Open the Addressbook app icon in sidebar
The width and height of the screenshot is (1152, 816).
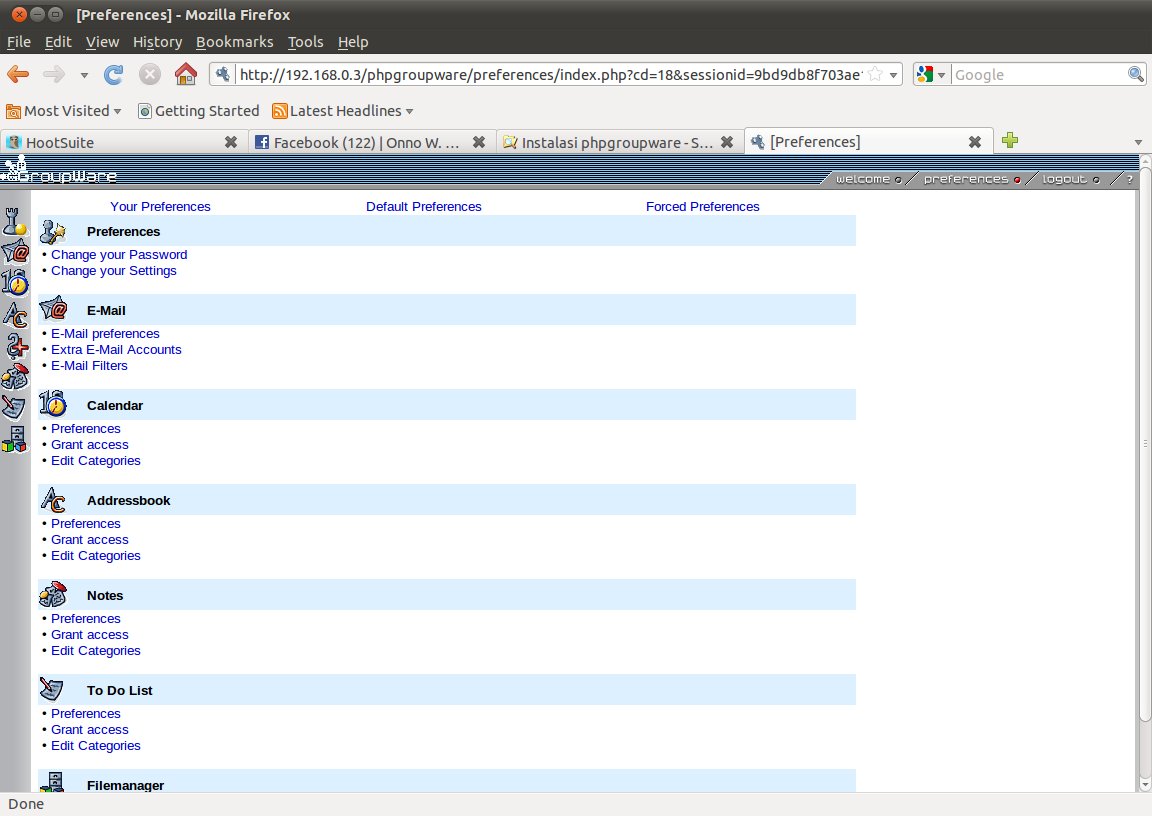pyautogui.click(x=15, y=314)
